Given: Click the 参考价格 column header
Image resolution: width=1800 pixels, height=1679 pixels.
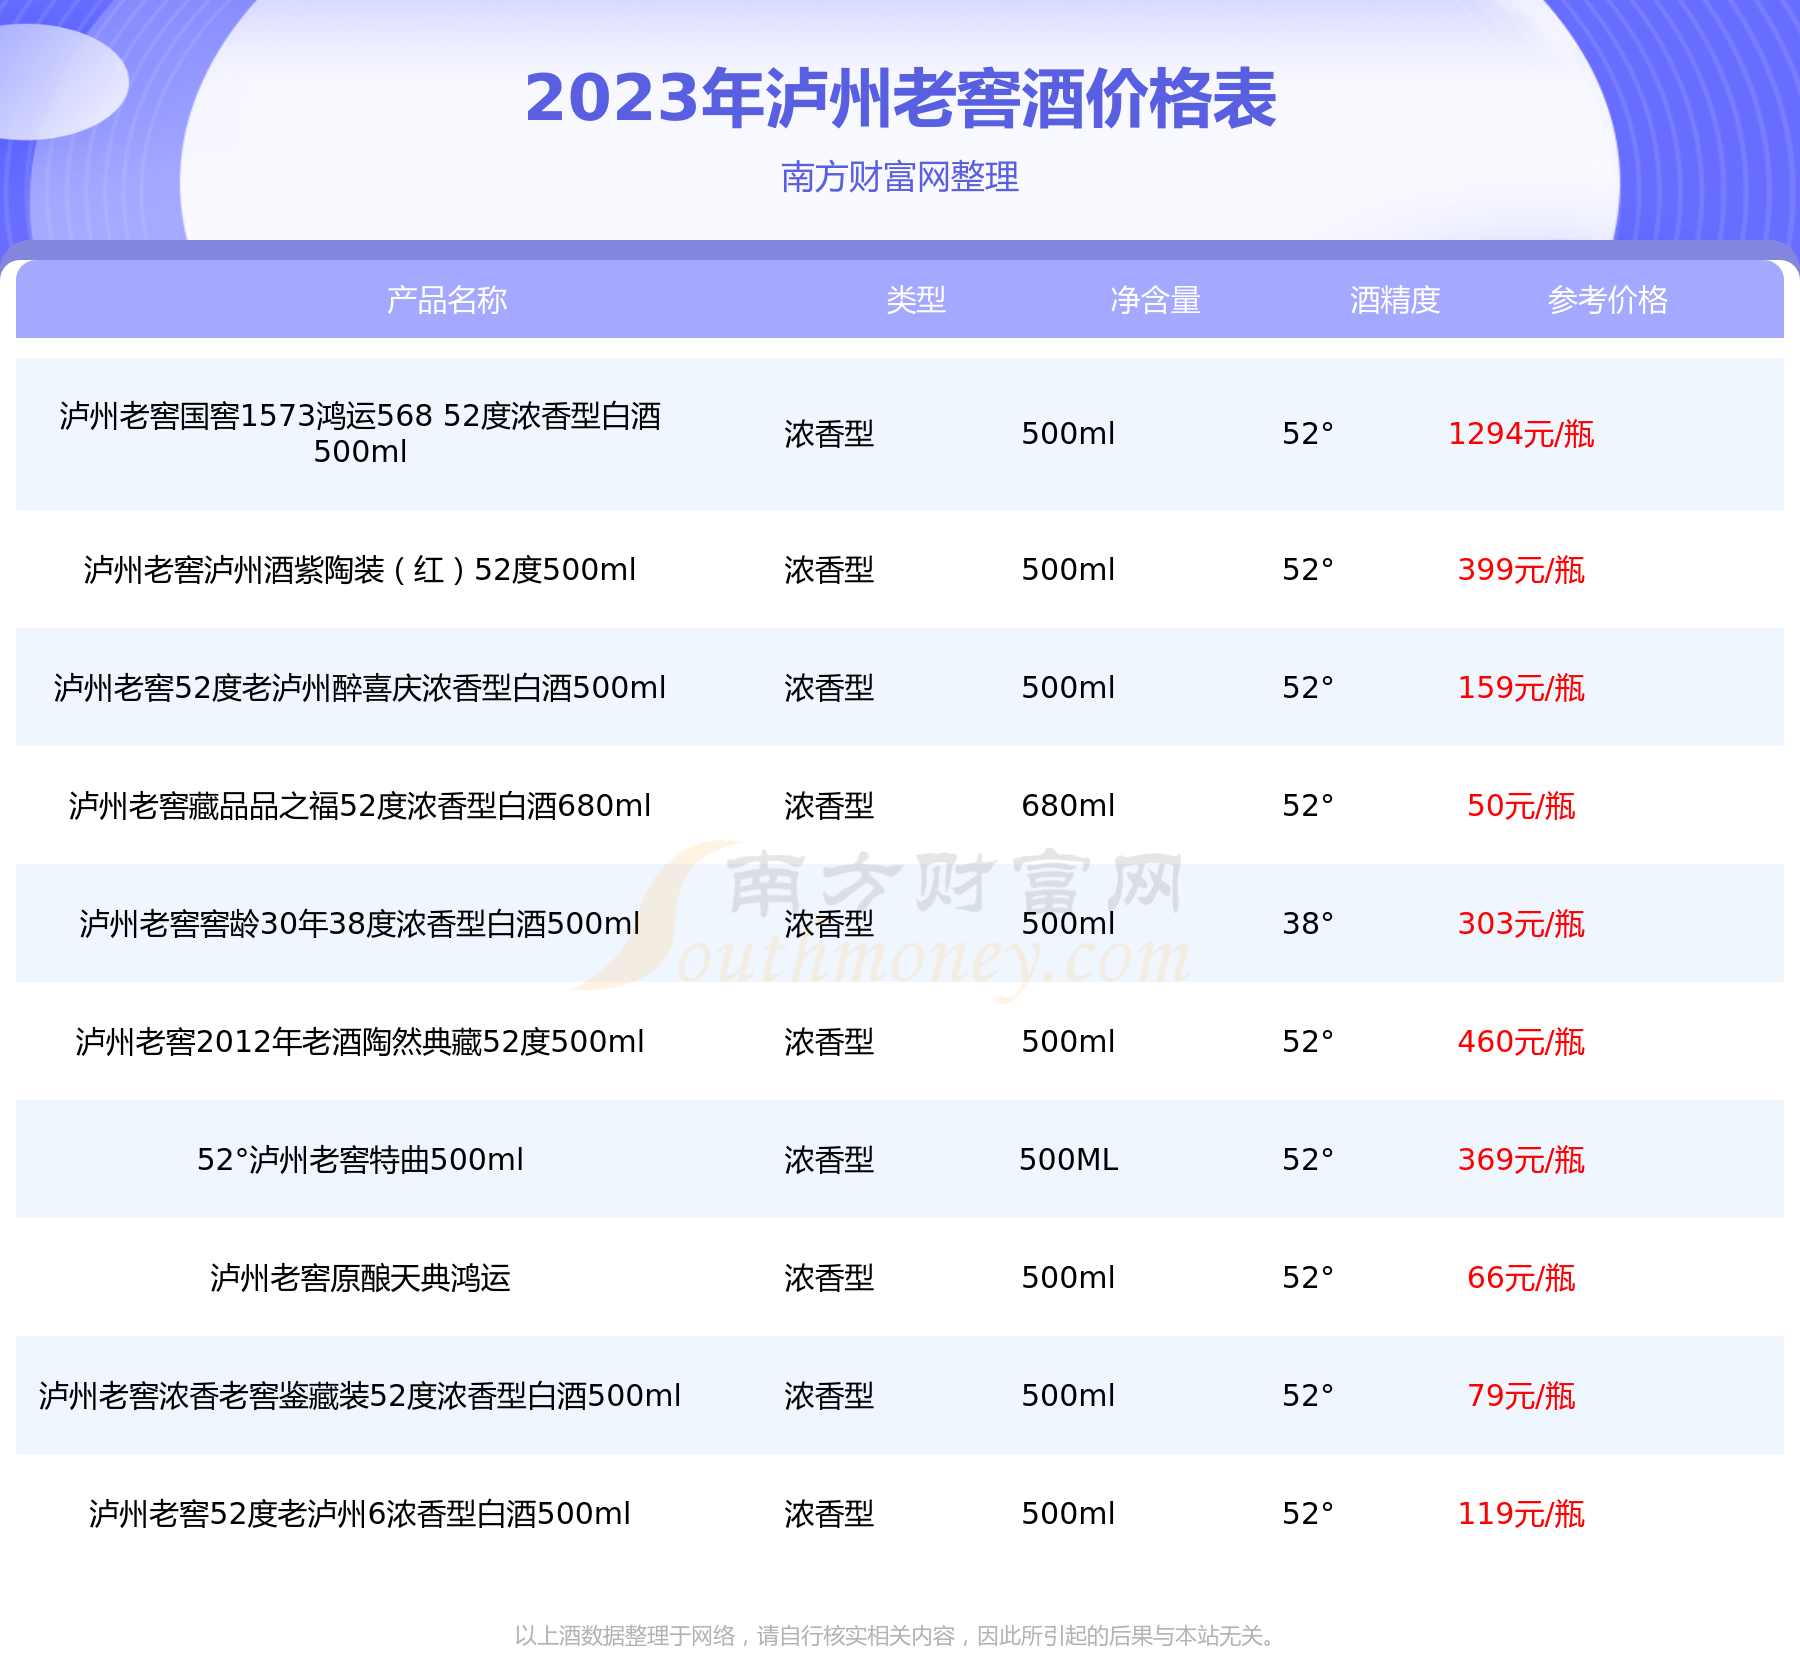Looking at the screenshot, I should click(1608, 300).
